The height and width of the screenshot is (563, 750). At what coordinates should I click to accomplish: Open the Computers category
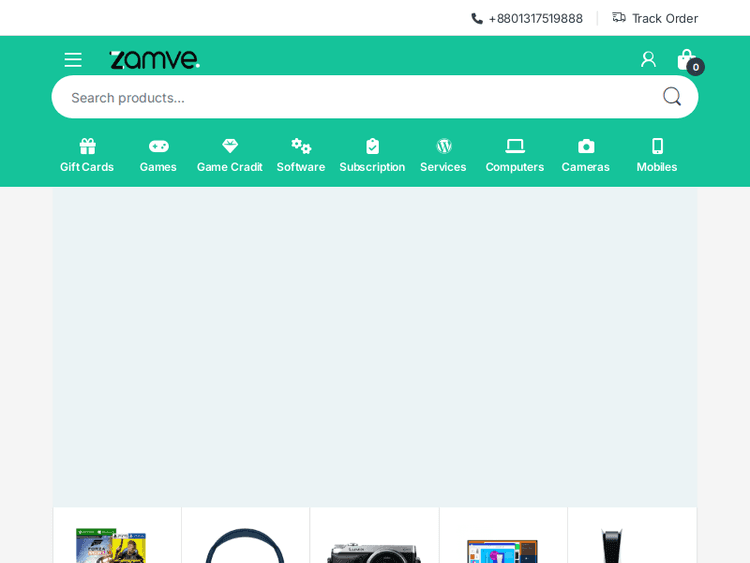[515, 155]
